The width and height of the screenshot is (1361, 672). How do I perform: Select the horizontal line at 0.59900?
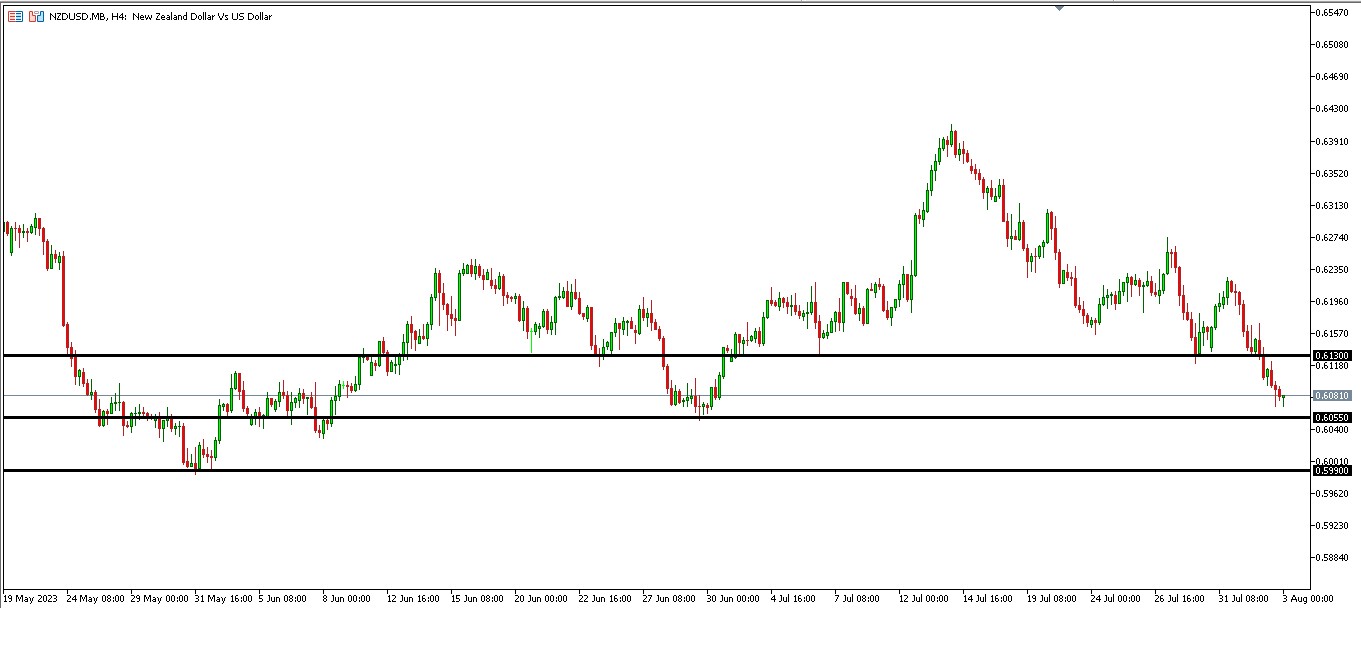(655, 470)
